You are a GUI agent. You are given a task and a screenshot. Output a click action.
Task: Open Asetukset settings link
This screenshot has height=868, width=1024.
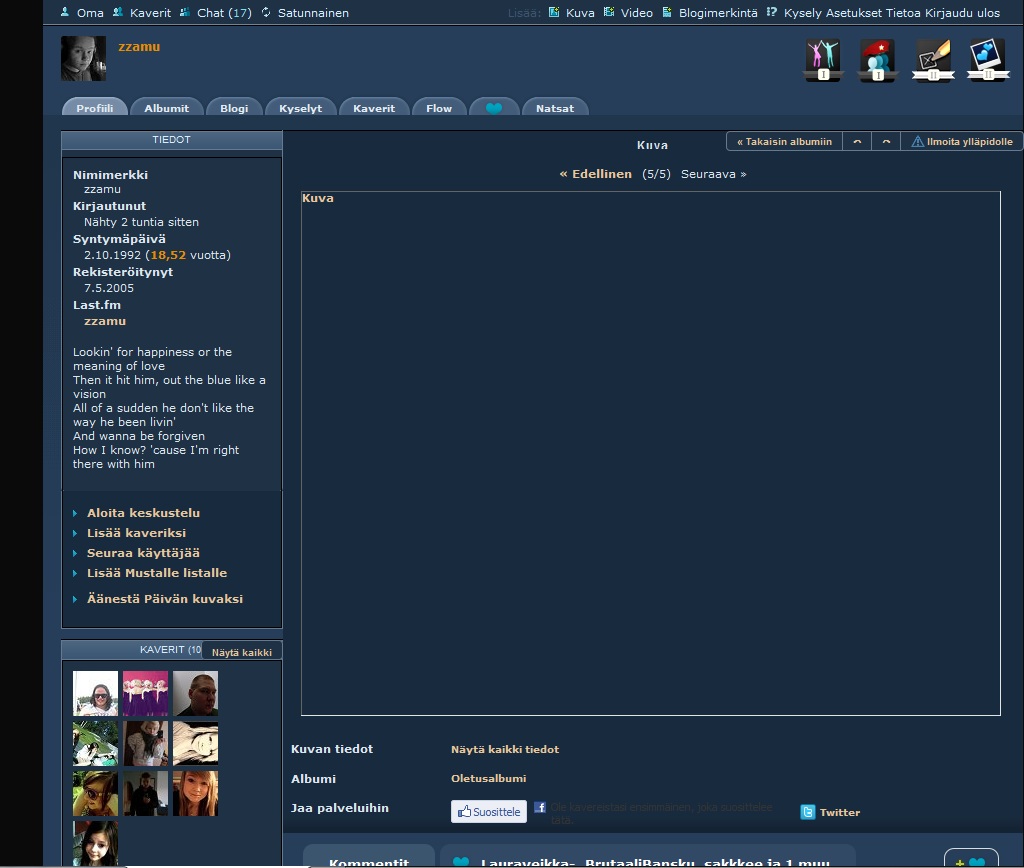pyautogui.click(x=854, y=12)
